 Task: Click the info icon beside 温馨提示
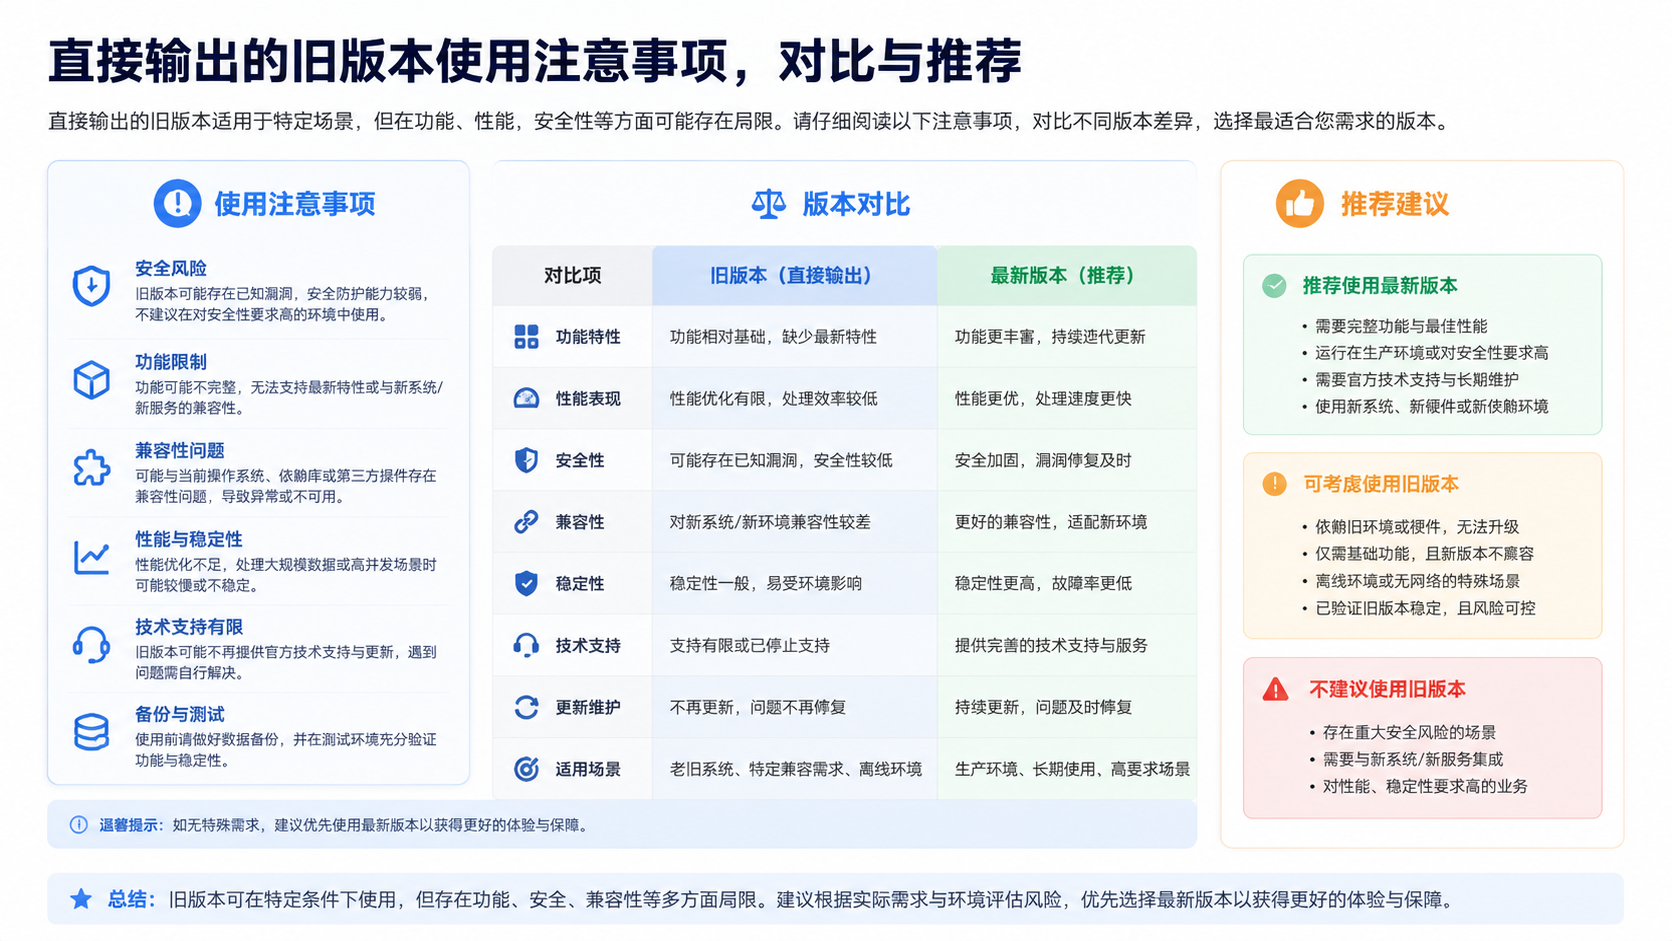(78, 825)
